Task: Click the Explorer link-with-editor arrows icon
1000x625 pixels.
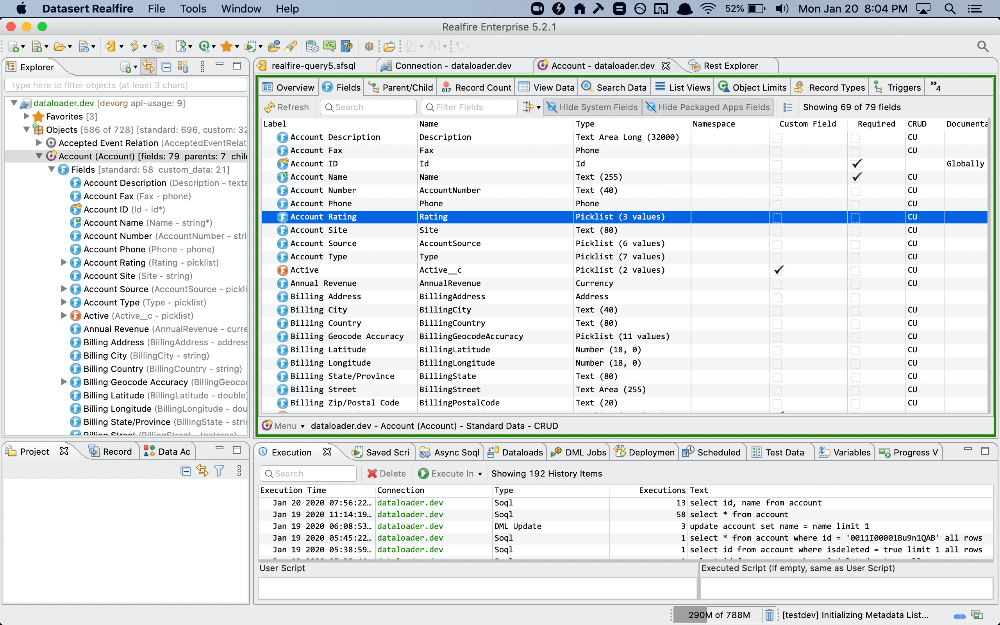Action: click(x=149, y=66)
